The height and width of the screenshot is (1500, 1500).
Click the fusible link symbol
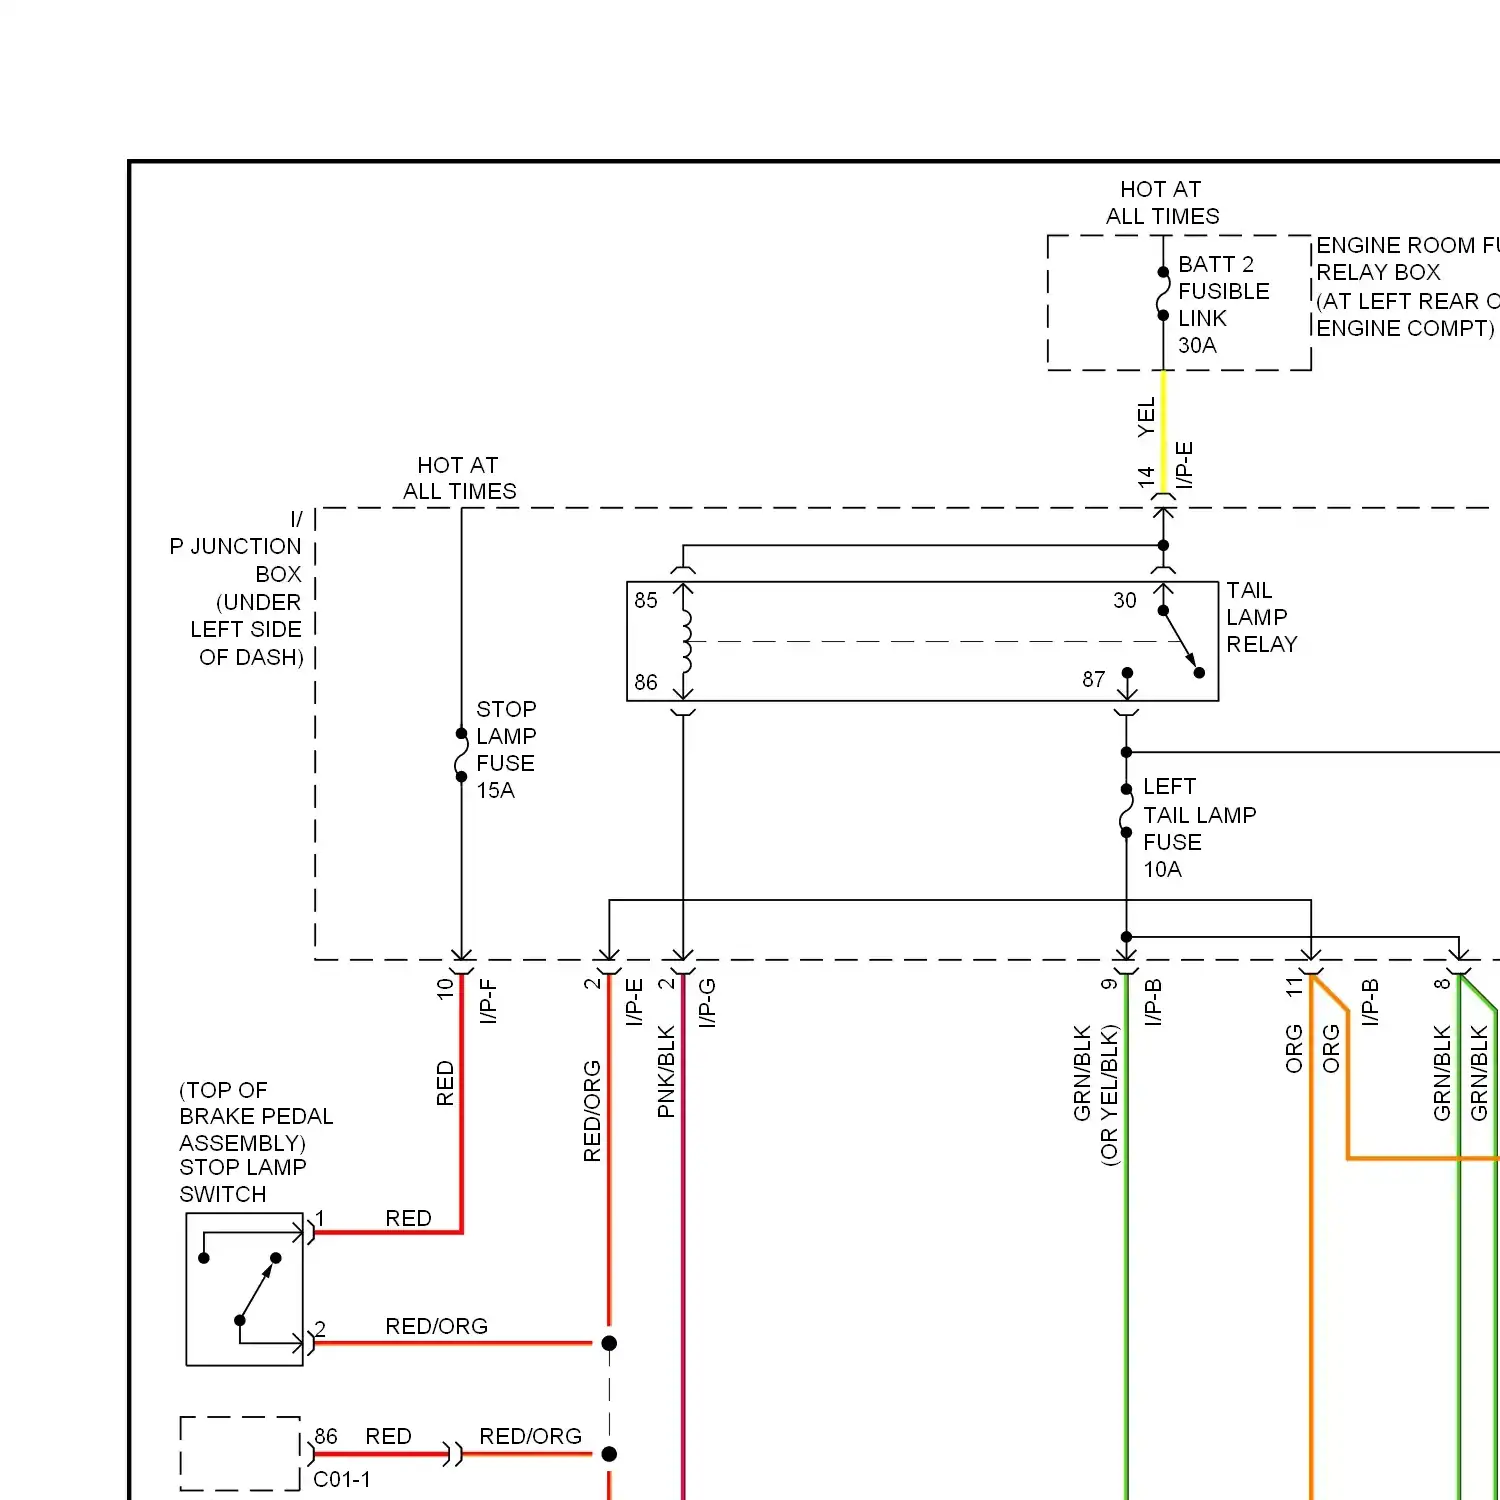(x=1163, y=294)
